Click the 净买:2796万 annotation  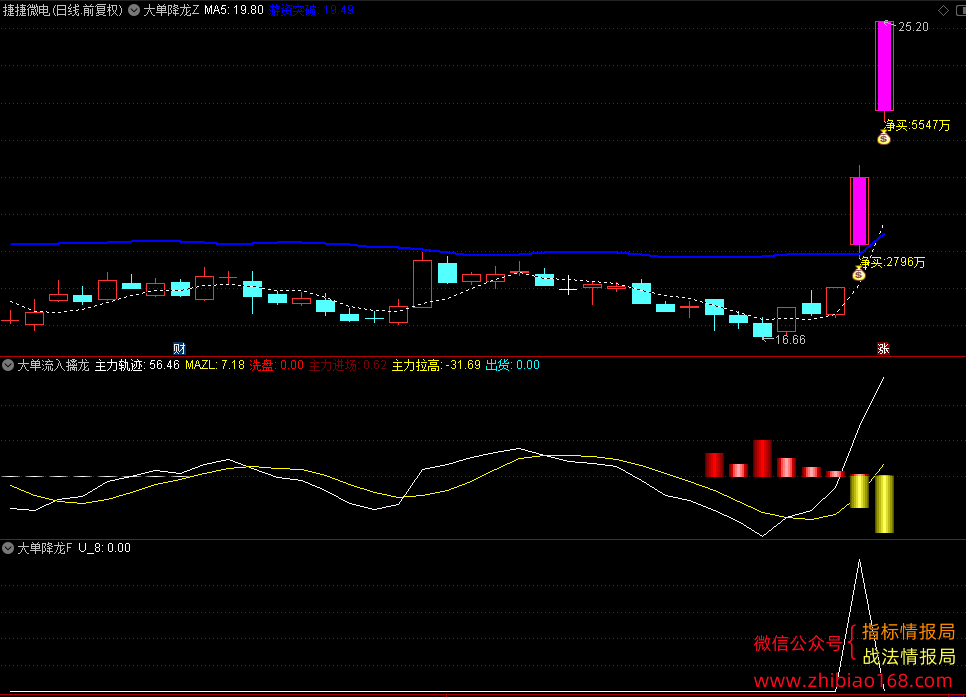893,262
